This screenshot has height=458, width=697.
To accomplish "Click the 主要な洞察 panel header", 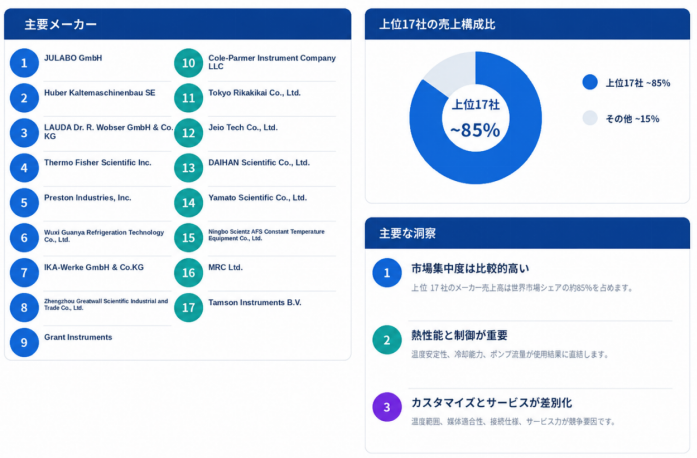I will coord(527,233).
